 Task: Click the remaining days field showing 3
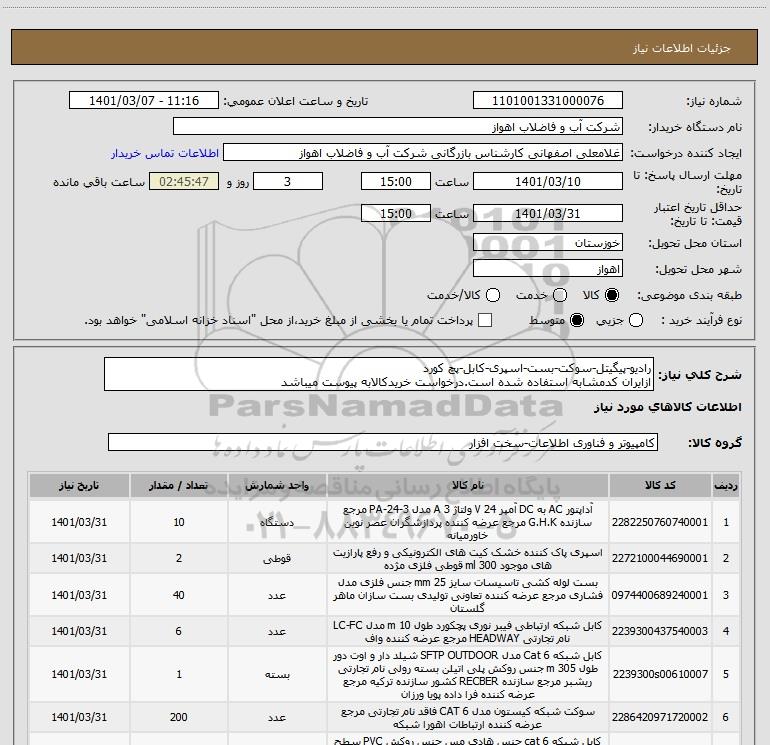click(288, 181)
